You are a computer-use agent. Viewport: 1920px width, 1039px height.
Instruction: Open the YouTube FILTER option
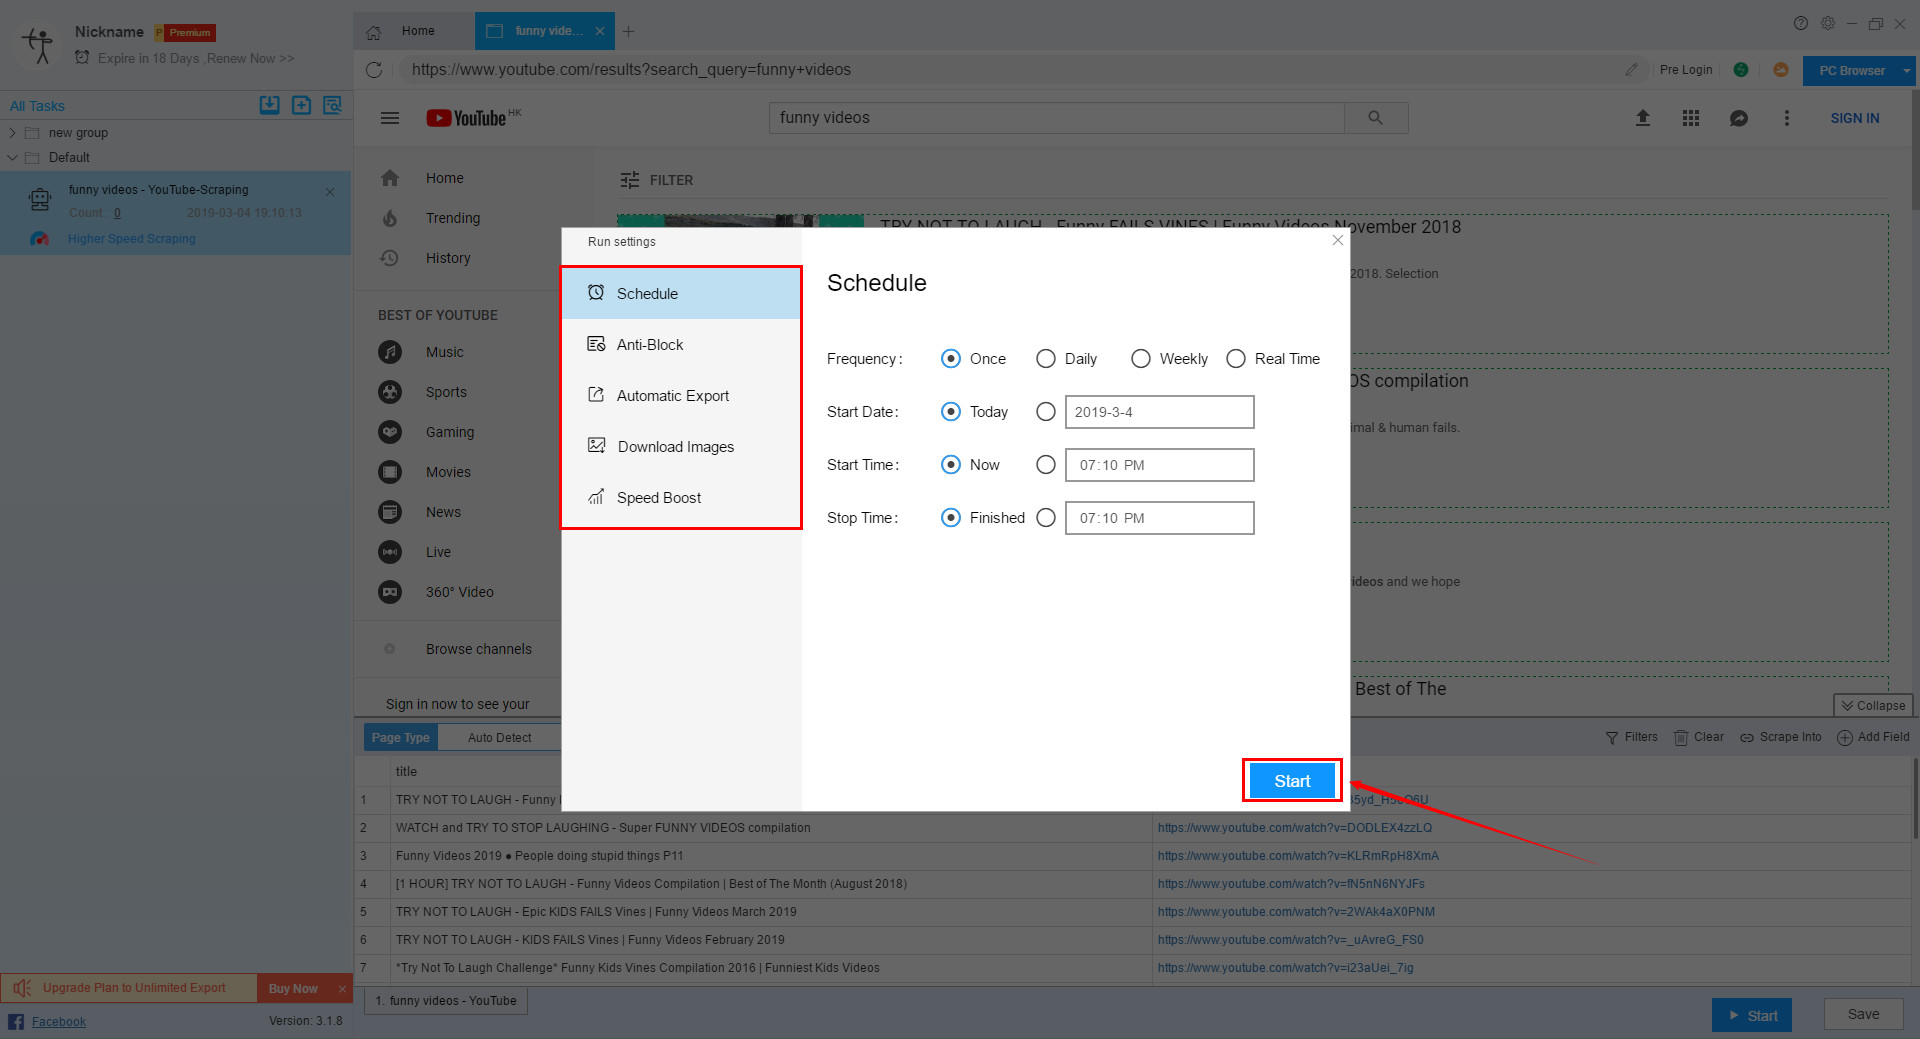click(x=657, y=180)
